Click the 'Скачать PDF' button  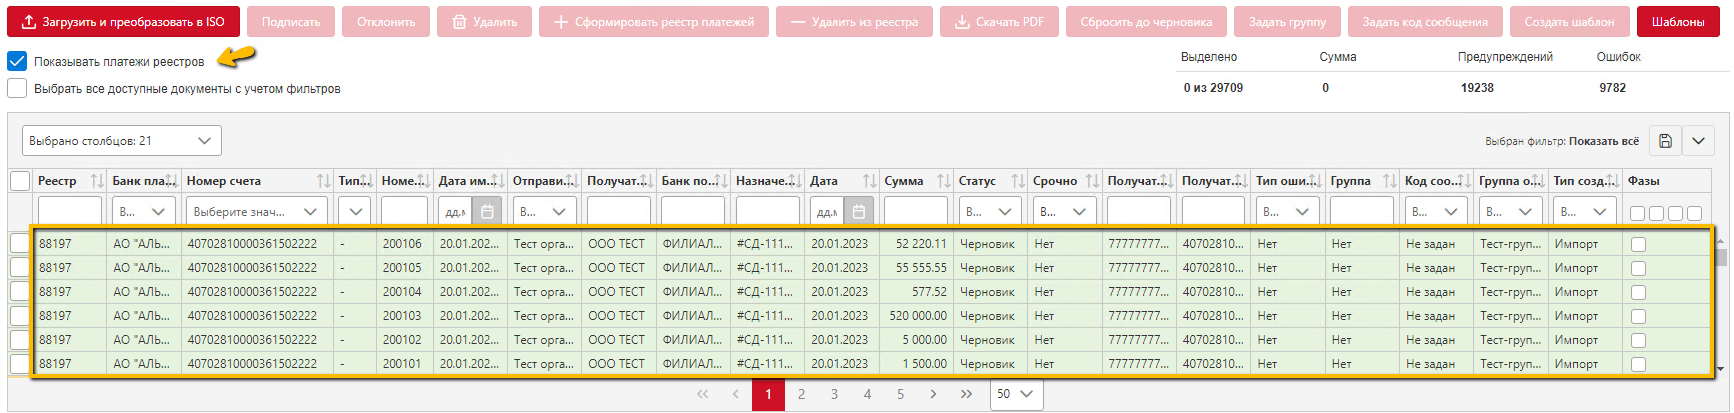[999, 21]
